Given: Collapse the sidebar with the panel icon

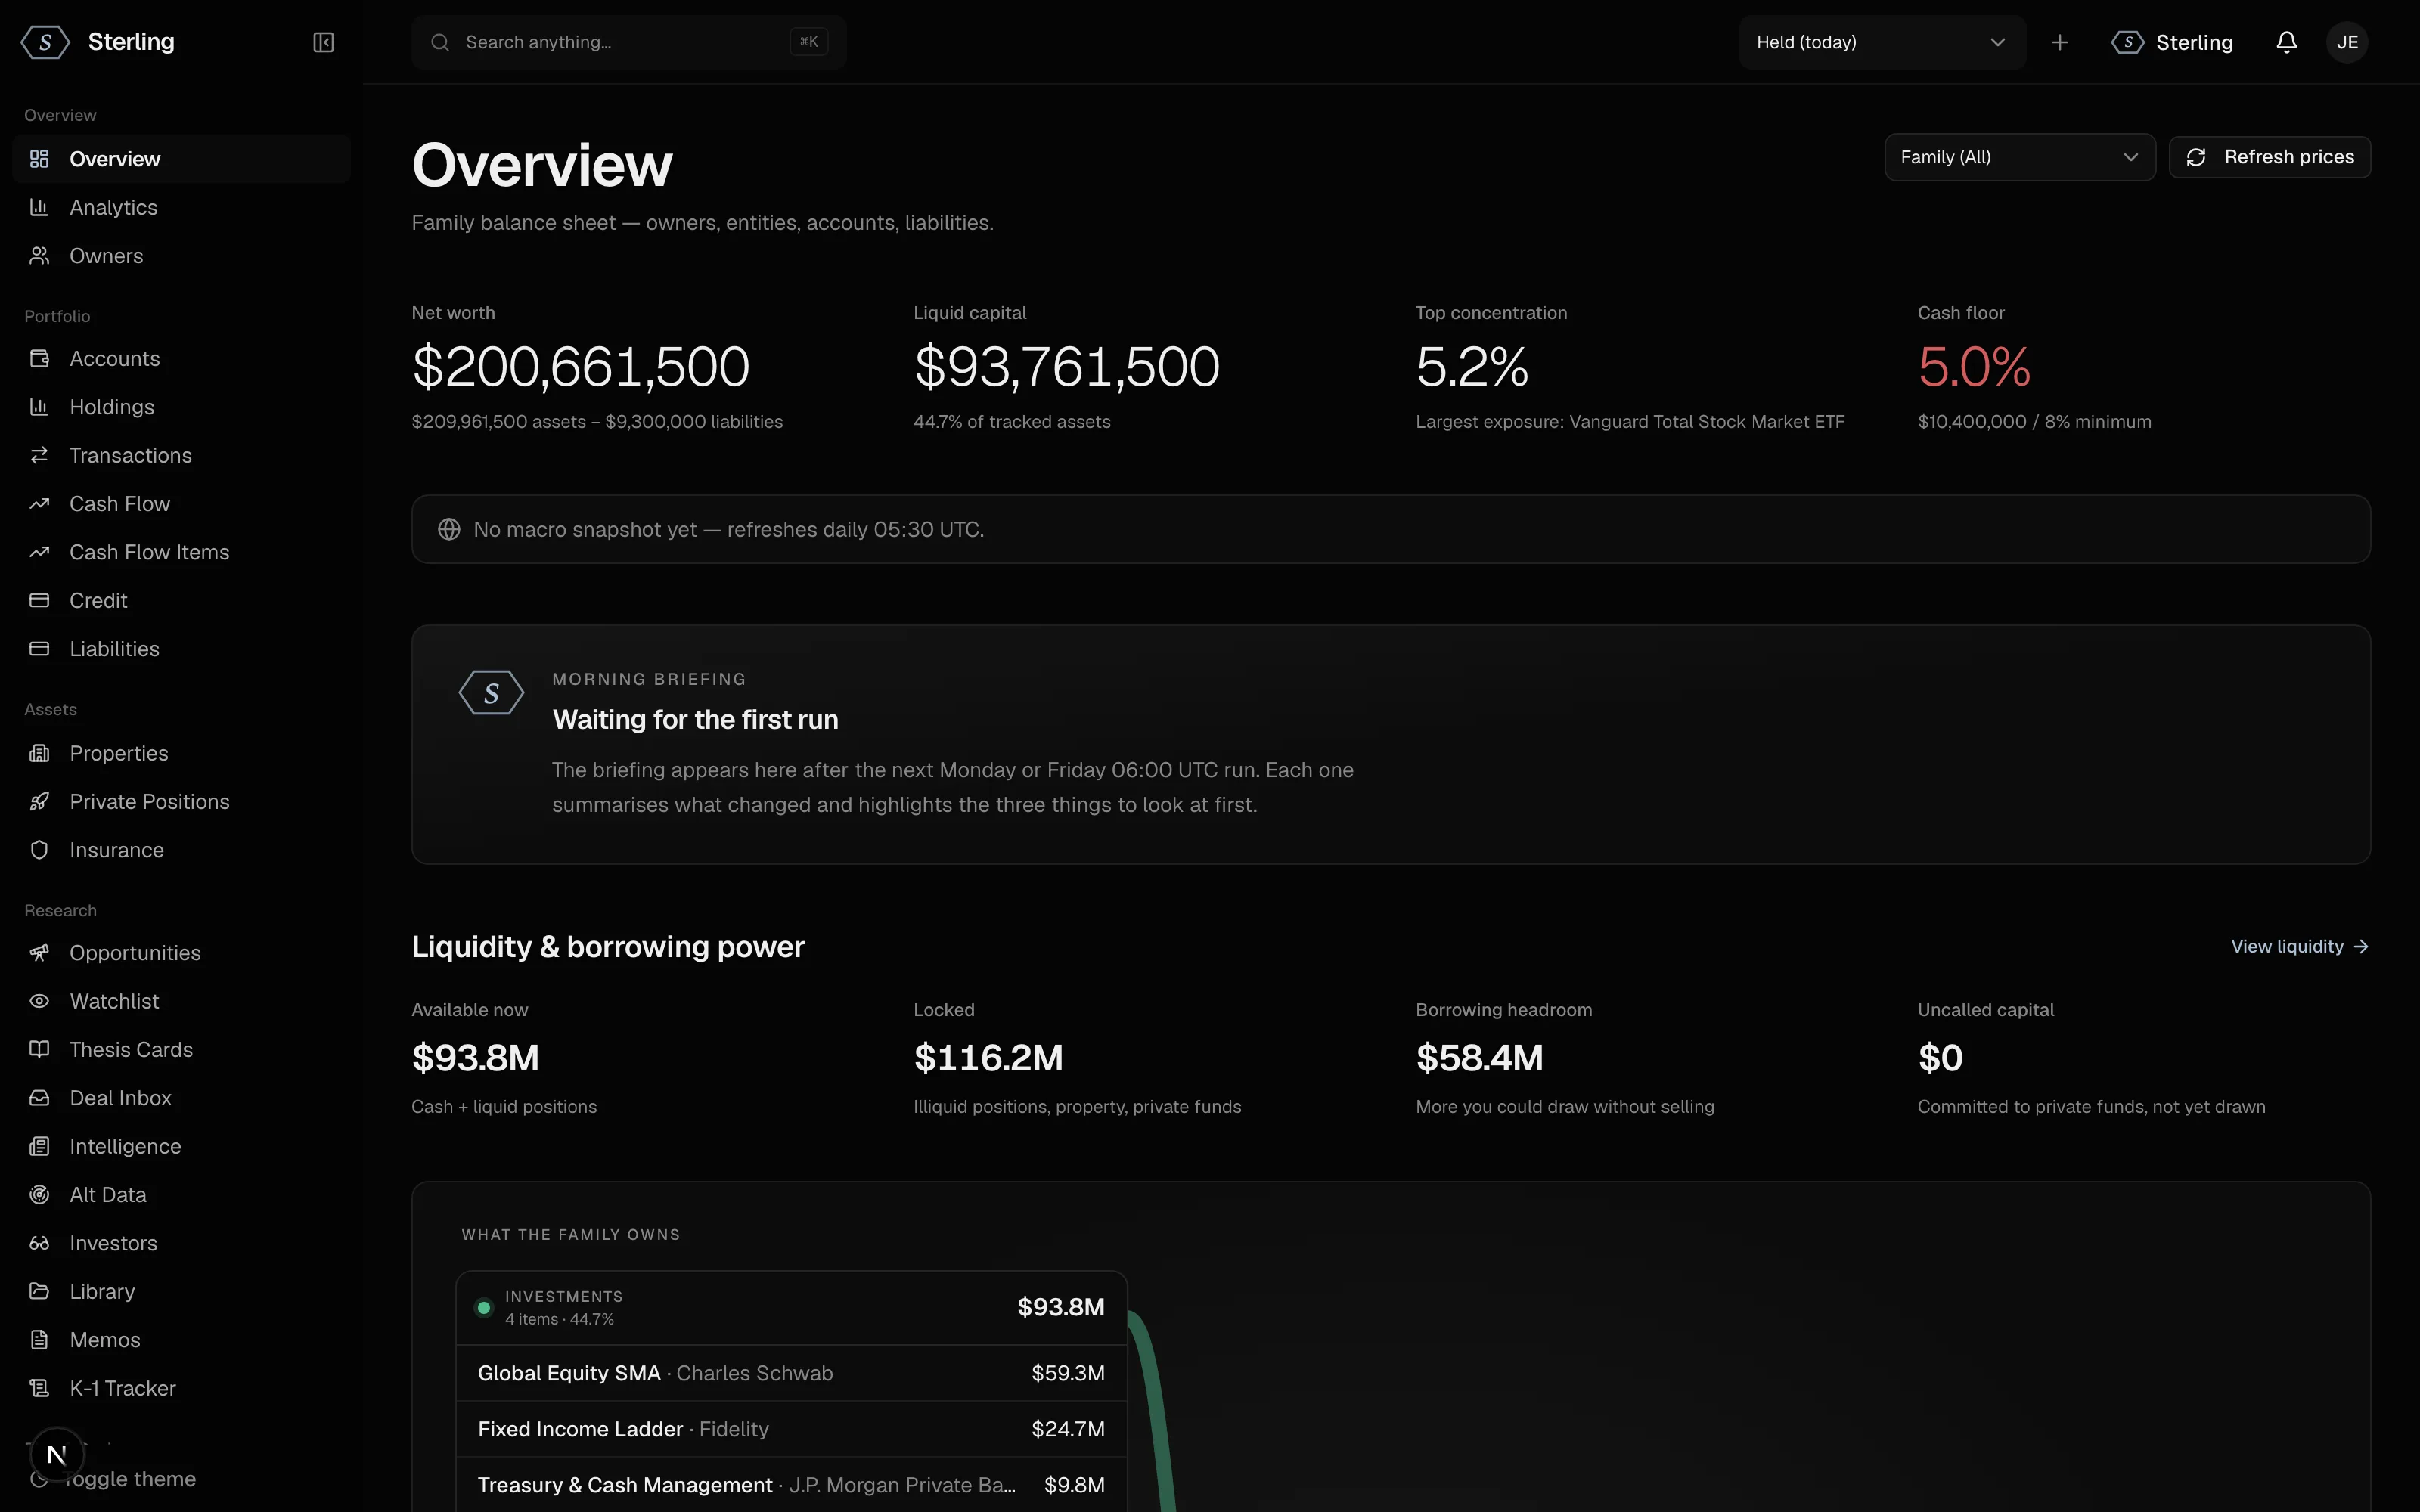Looking at the screenshot, I should click(x=323, y=42).
